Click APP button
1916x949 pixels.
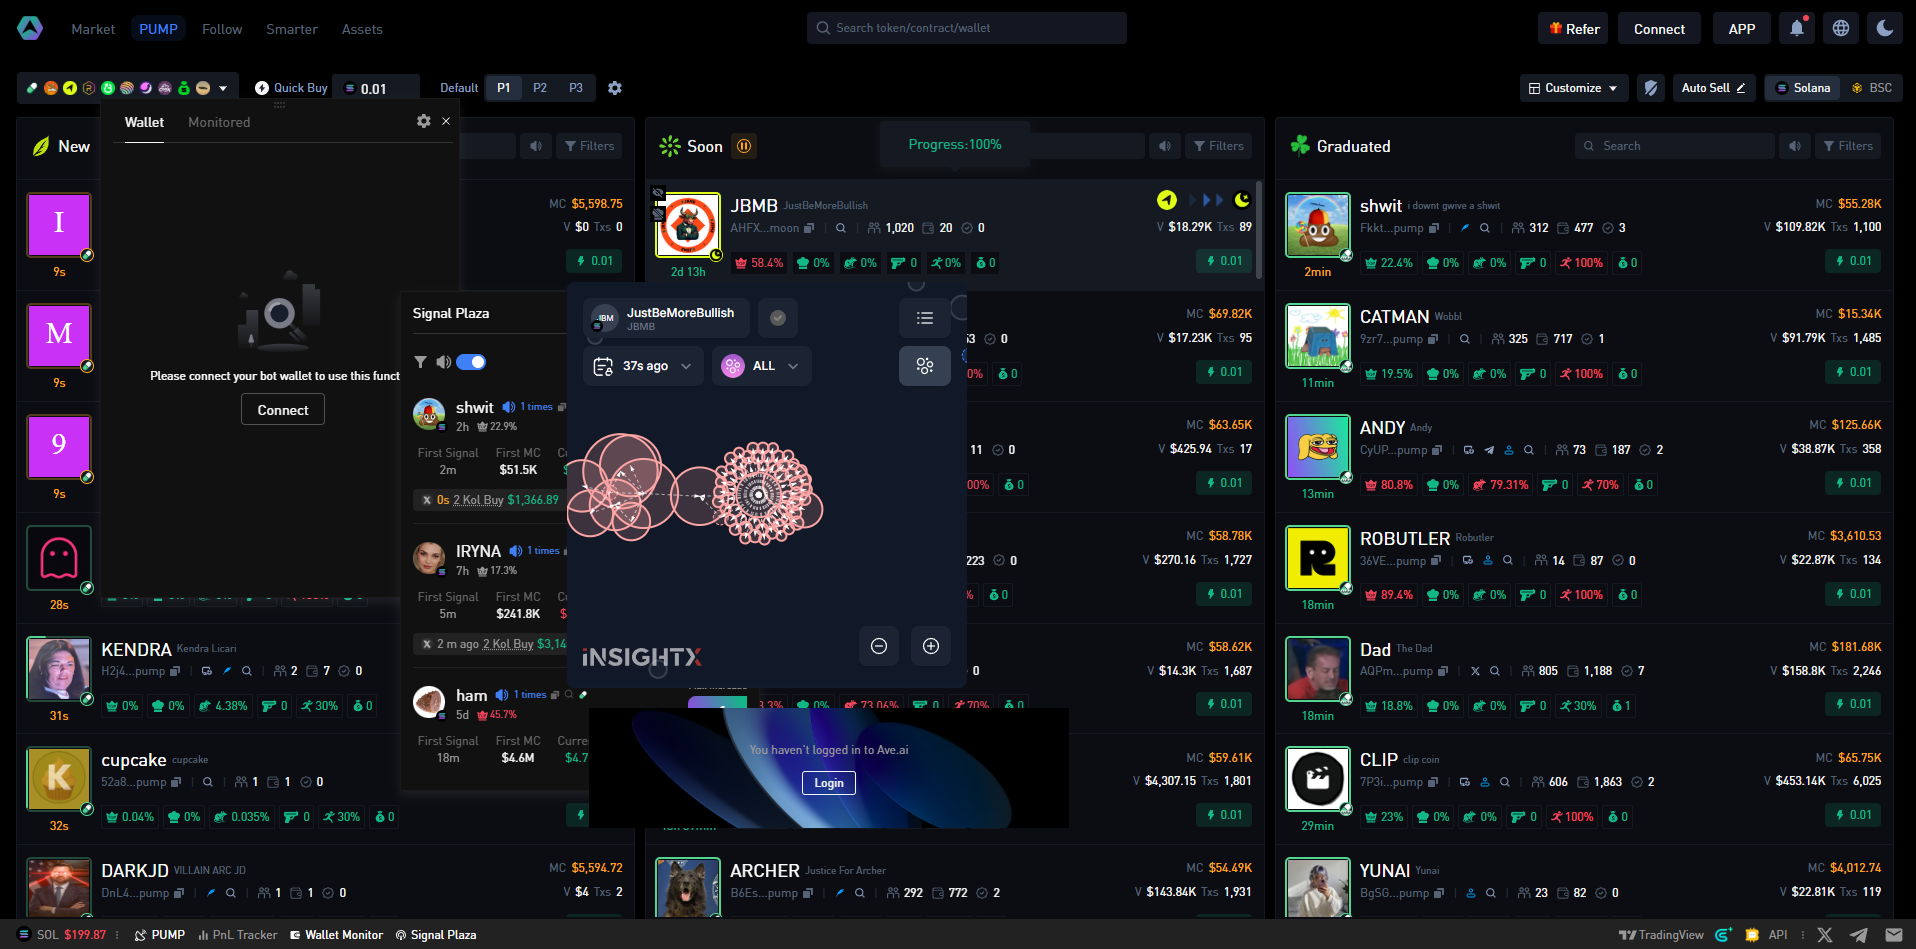1742,28
